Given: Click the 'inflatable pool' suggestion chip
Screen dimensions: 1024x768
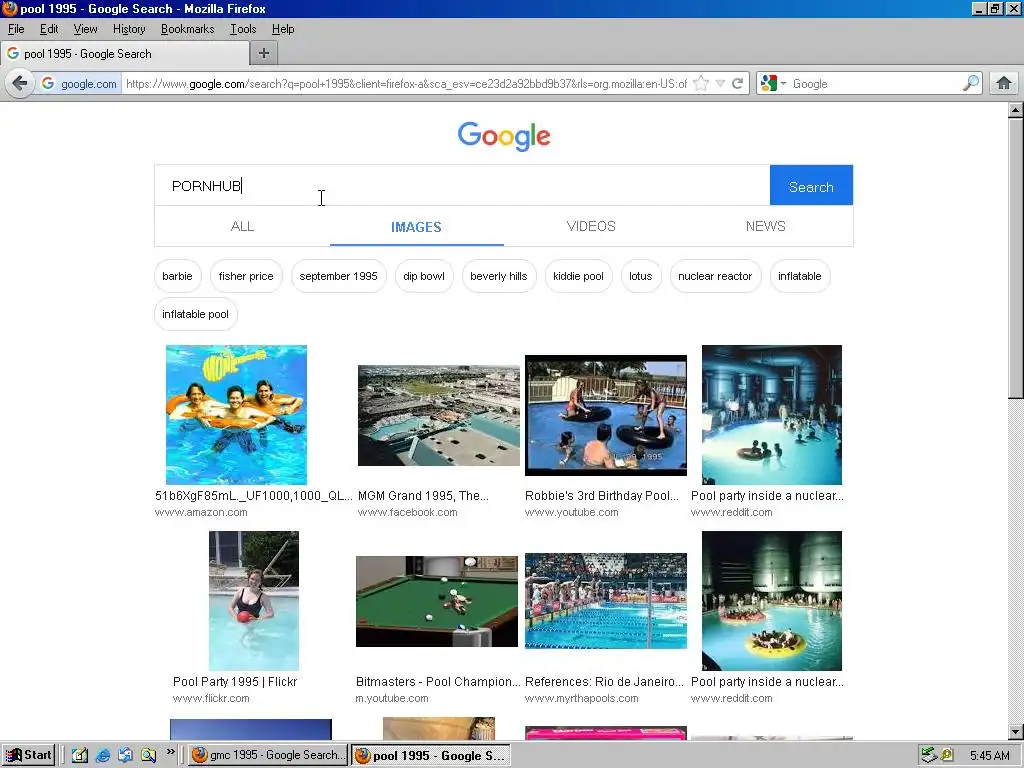Looking at the screenshot, I should [195, 314].
